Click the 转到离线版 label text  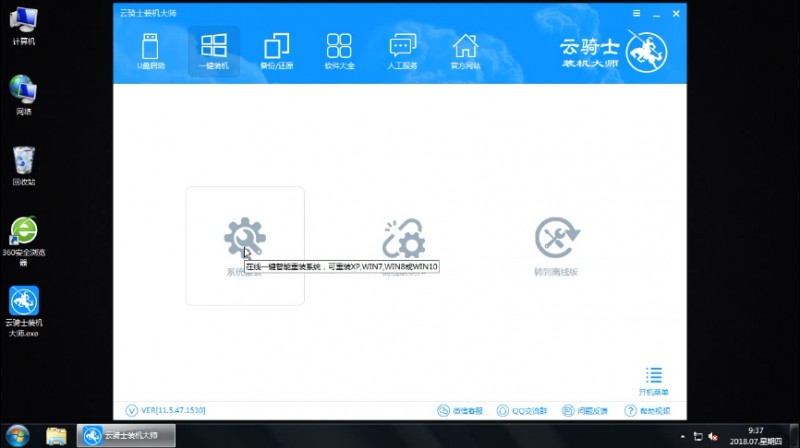[x=556, y=272]
